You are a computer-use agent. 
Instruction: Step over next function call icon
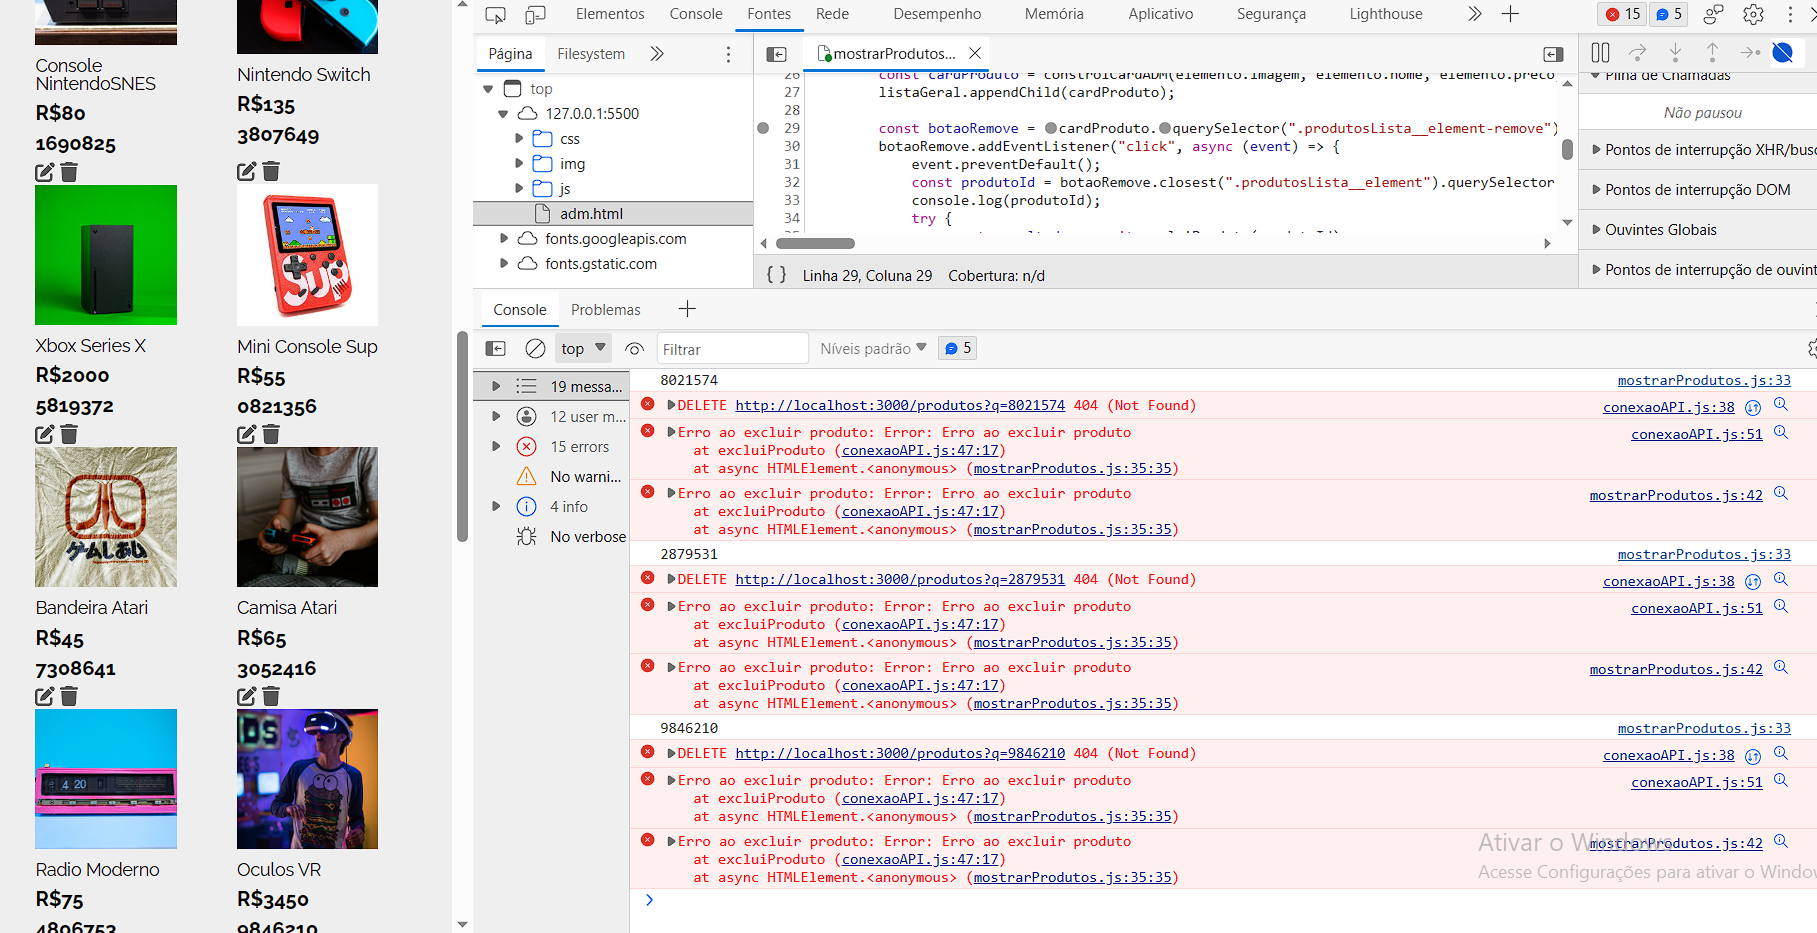1637,53
